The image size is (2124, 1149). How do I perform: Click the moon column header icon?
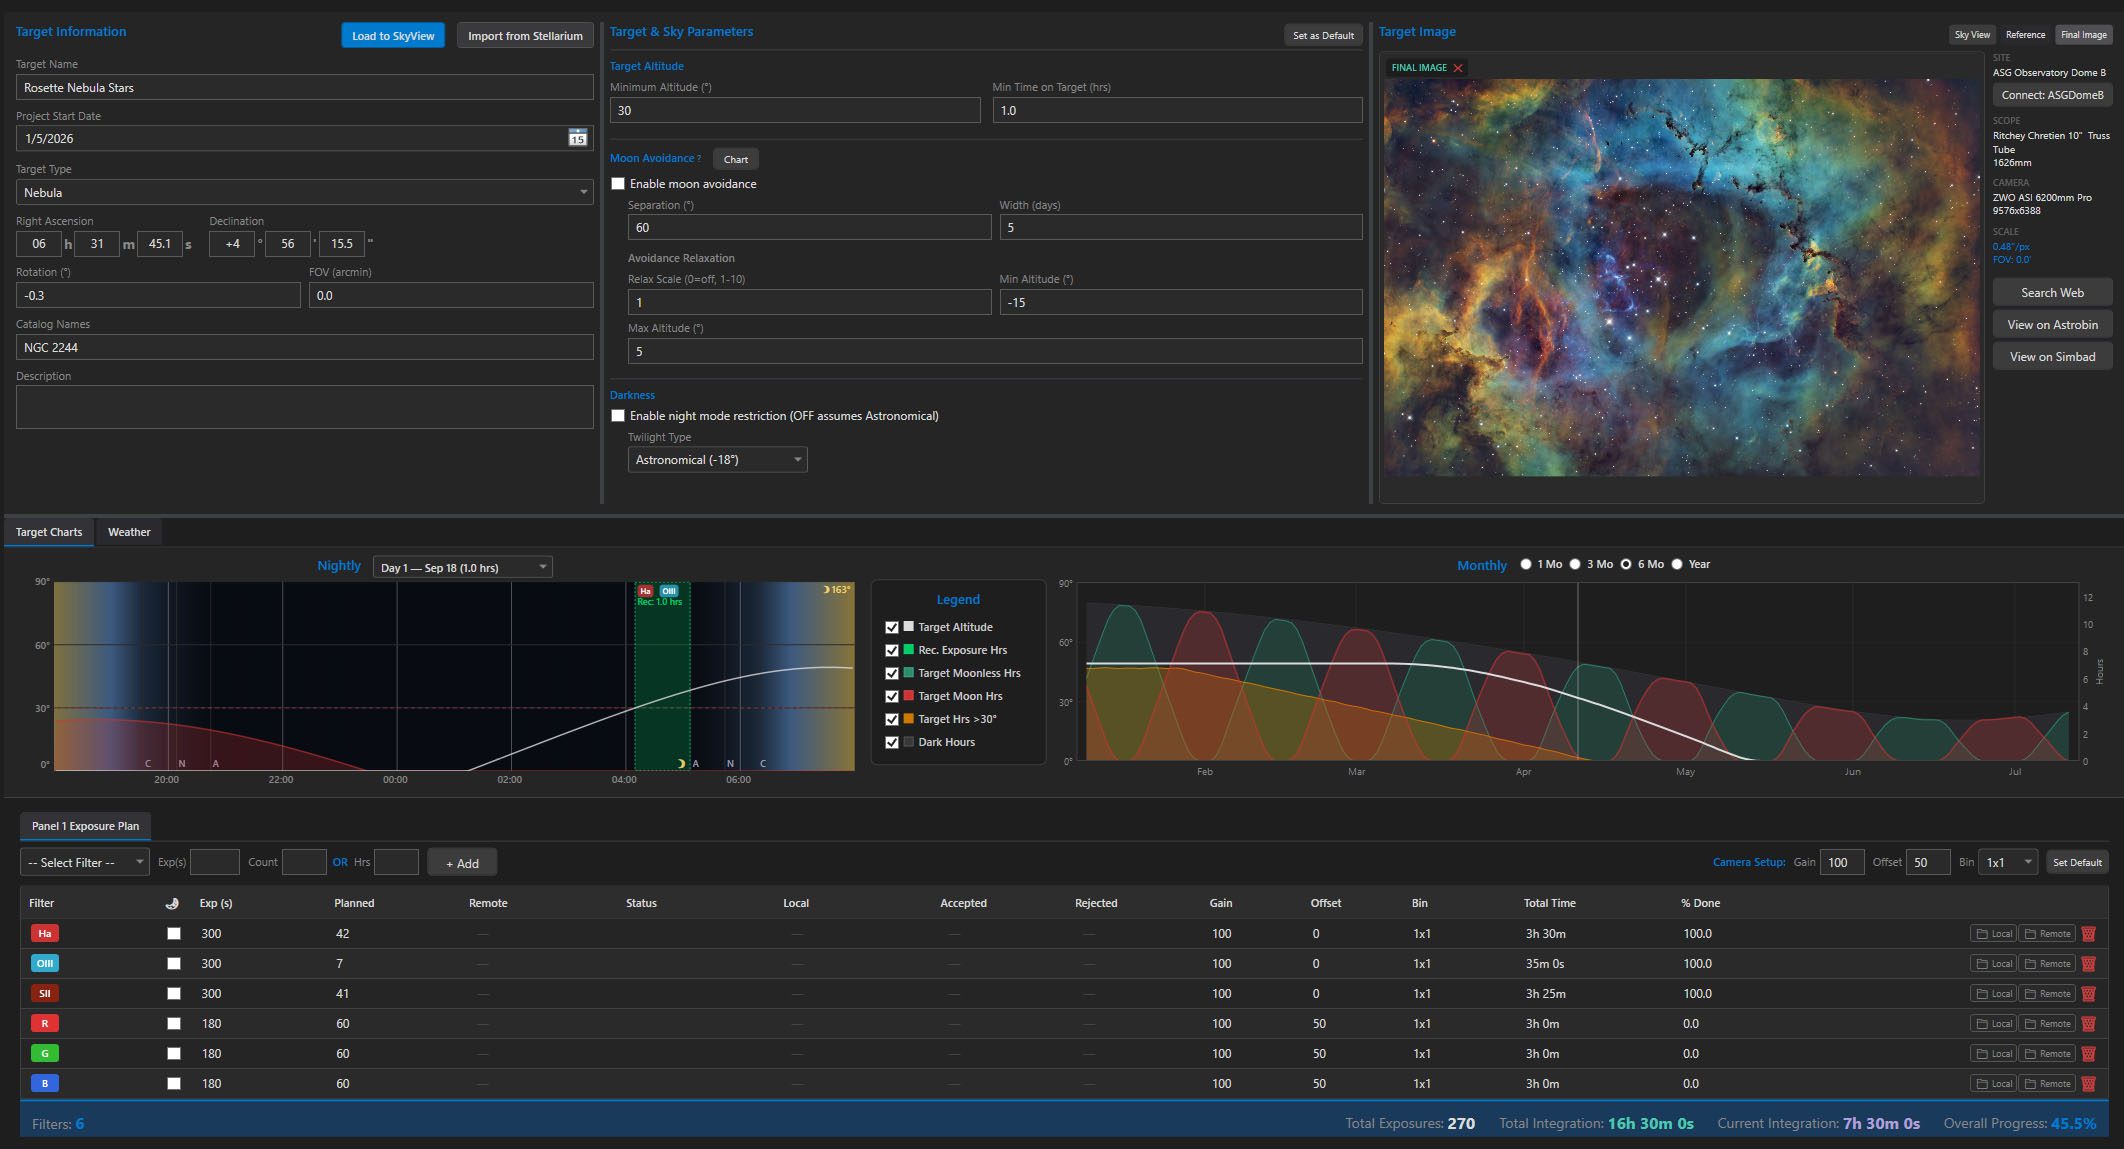(x=172, y=903)
